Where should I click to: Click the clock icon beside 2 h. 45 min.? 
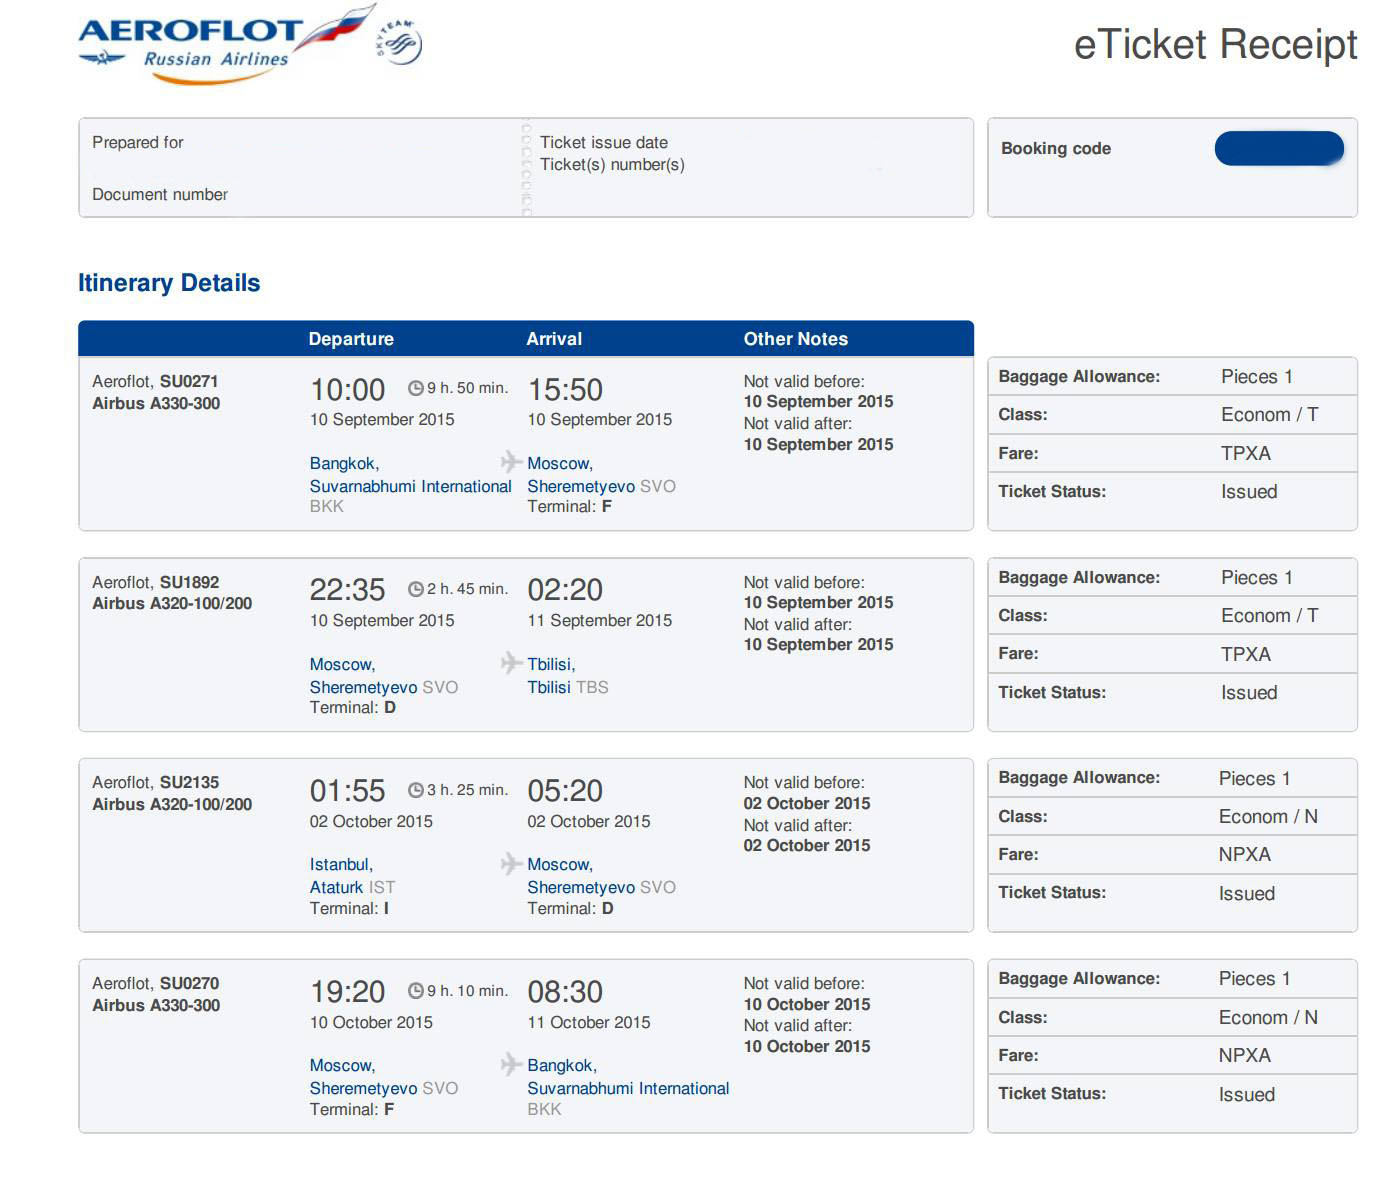416,589
